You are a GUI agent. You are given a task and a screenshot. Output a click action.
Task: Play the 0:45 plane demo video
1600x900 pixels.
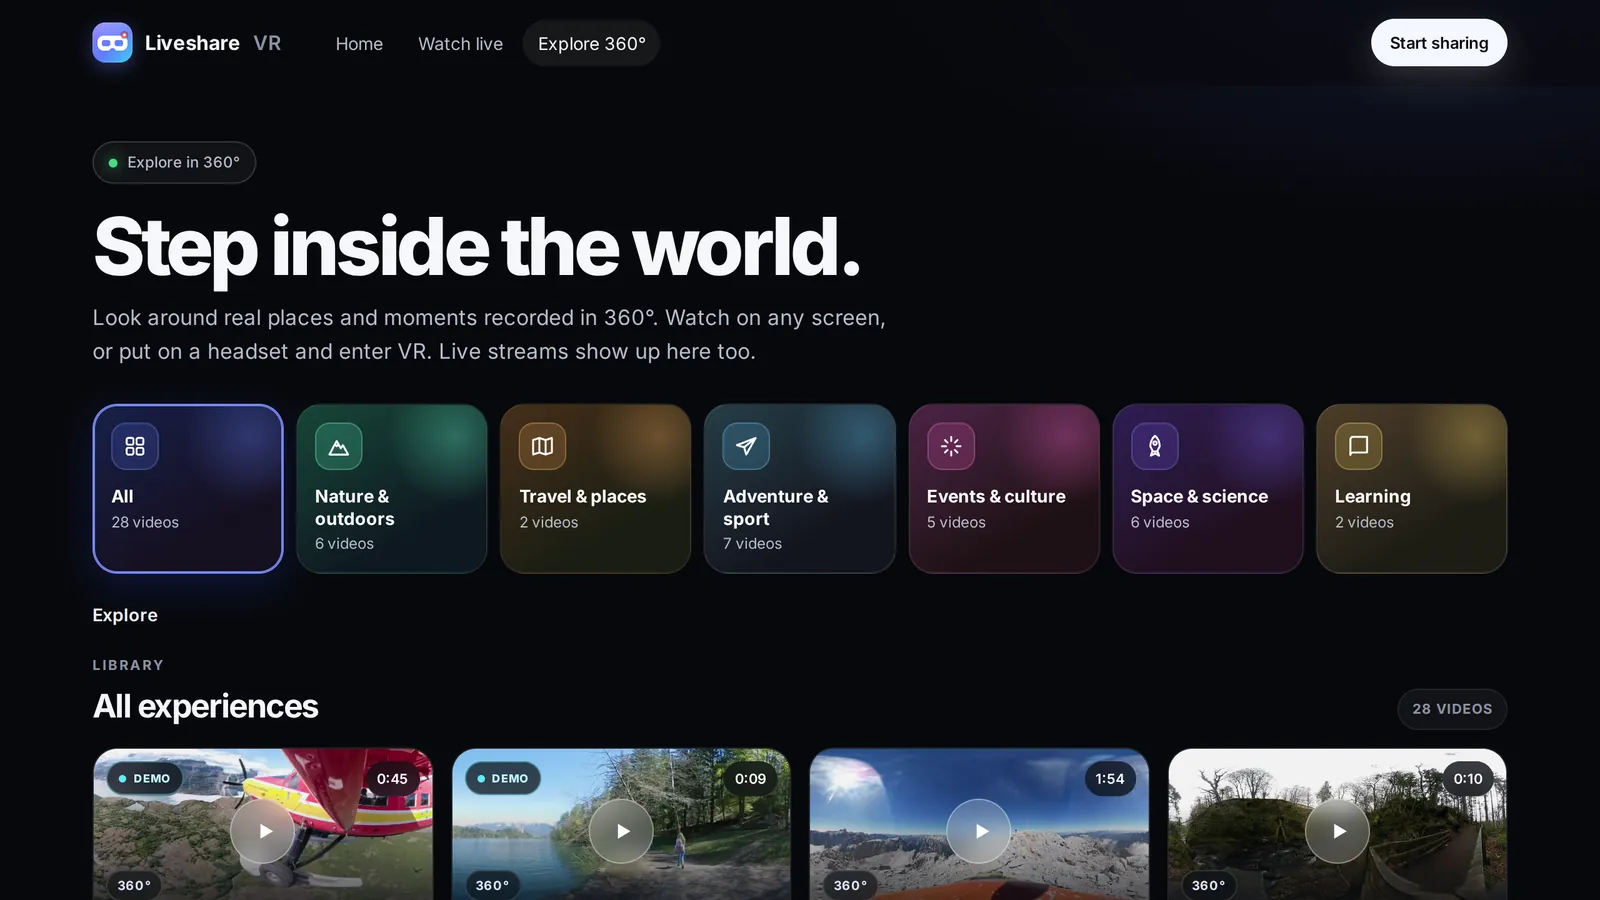[263, 831]
